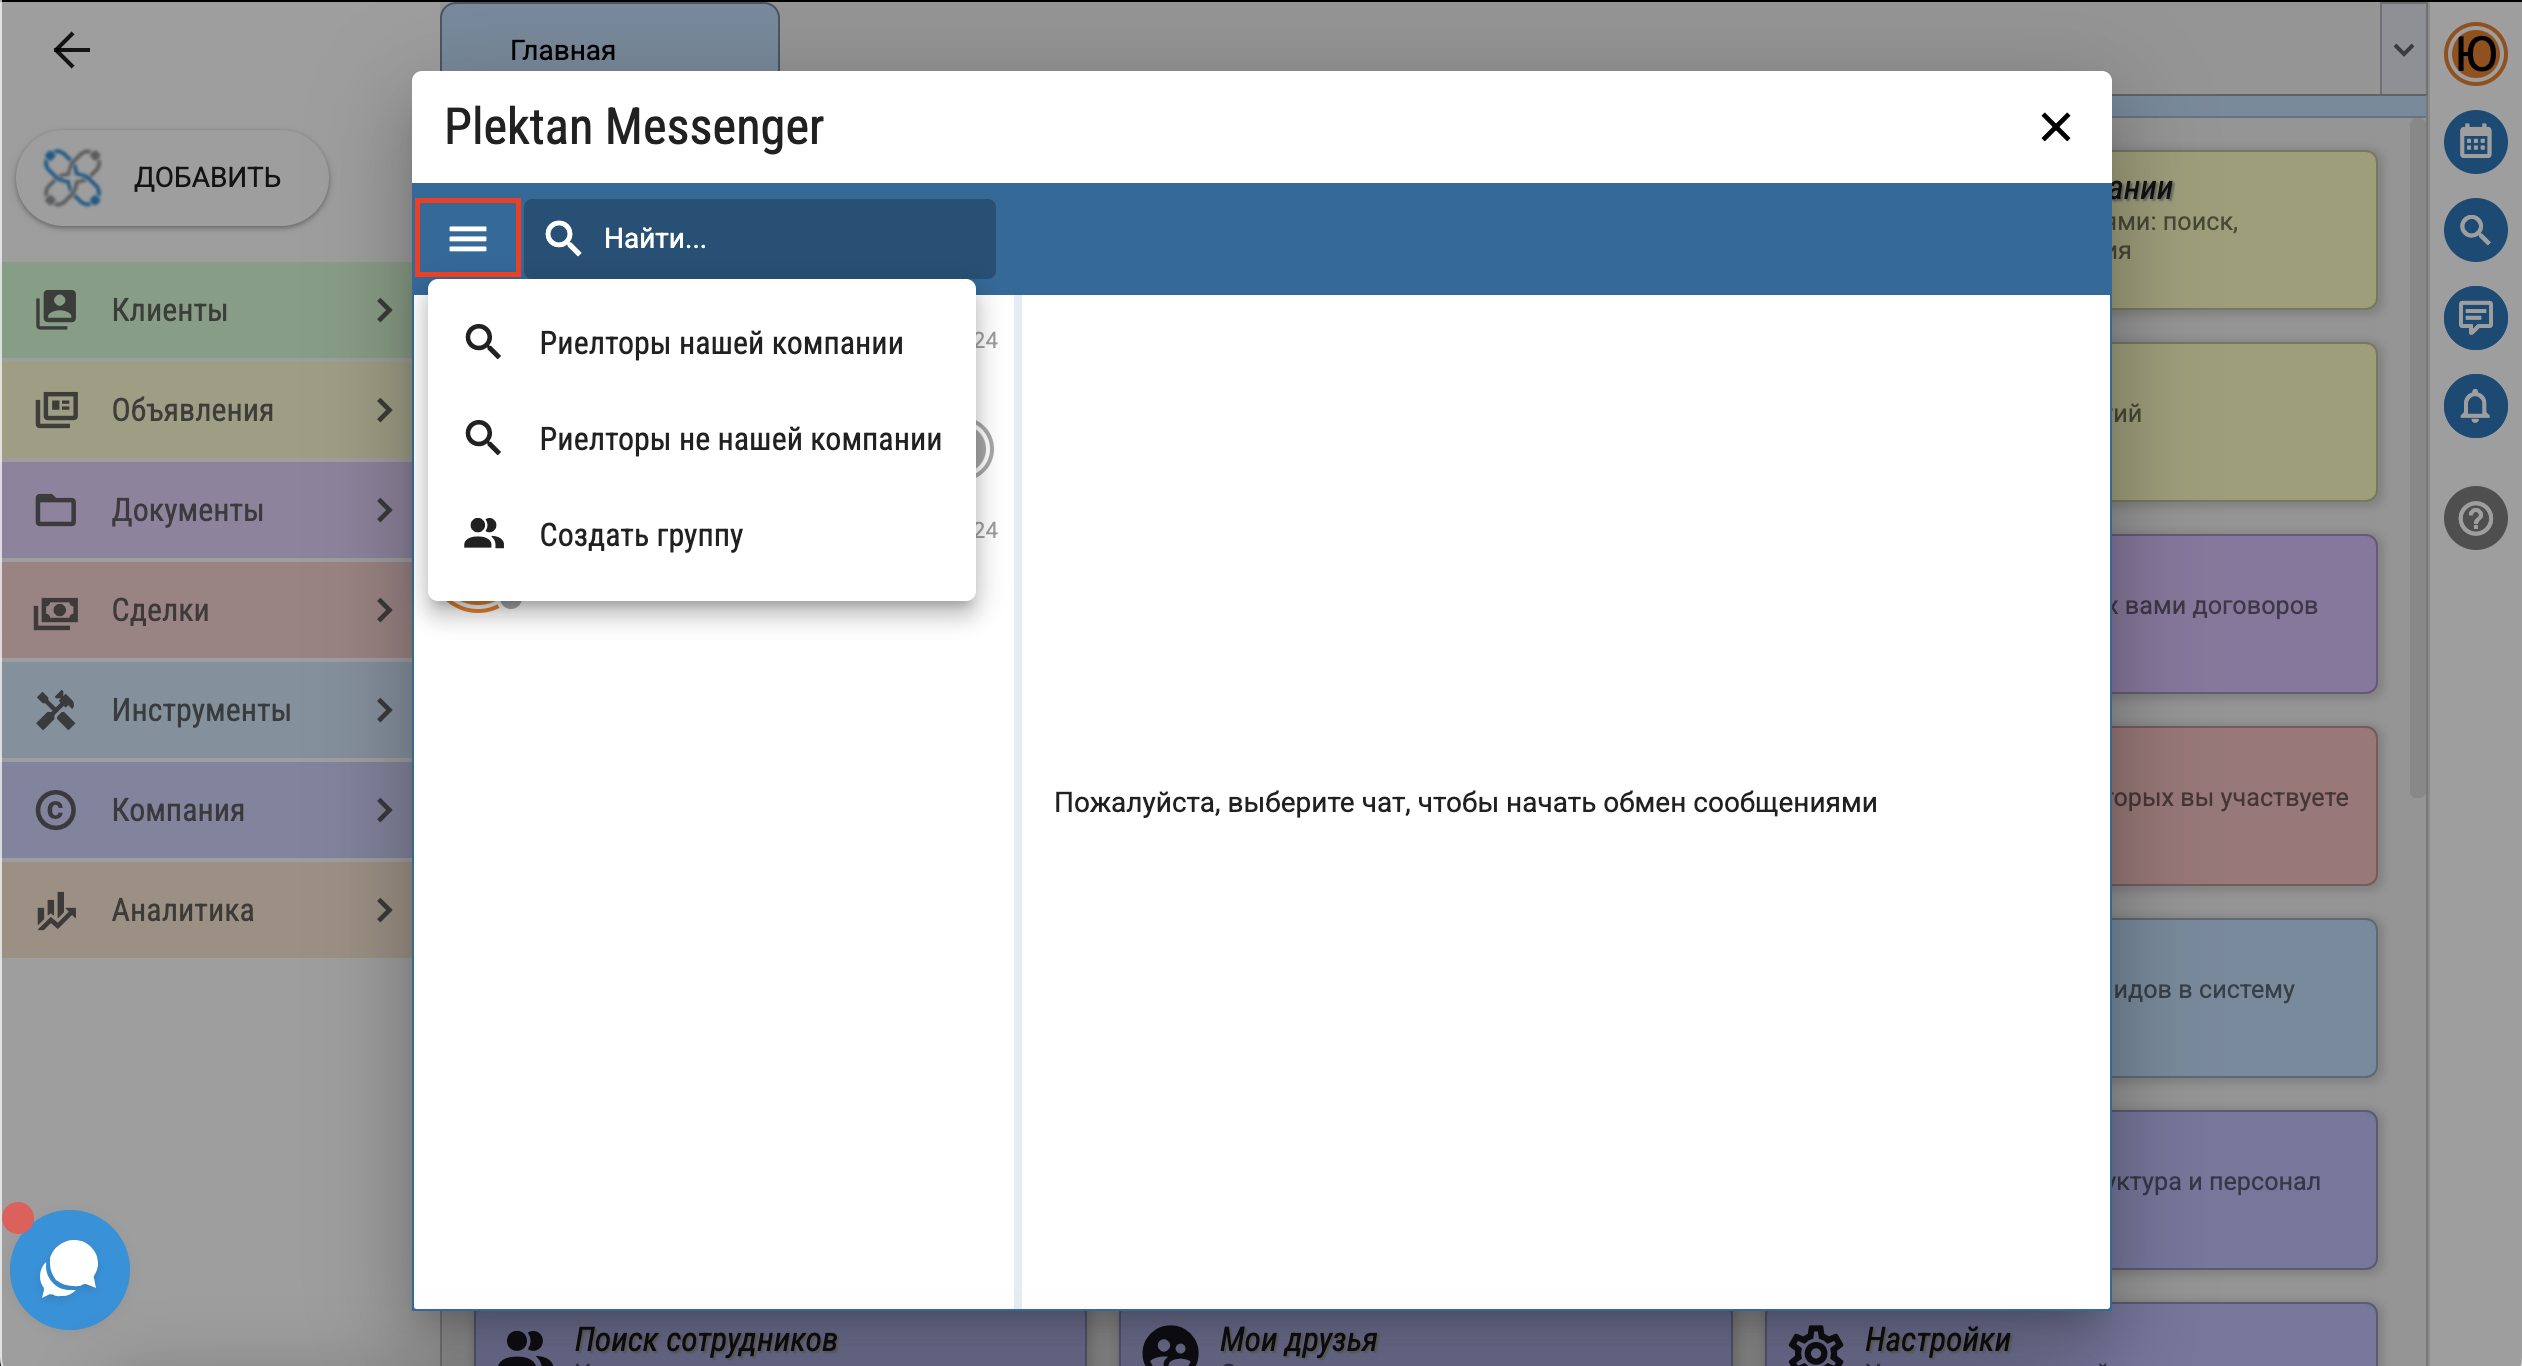Click the Документы folder icon

click(56, 510)
